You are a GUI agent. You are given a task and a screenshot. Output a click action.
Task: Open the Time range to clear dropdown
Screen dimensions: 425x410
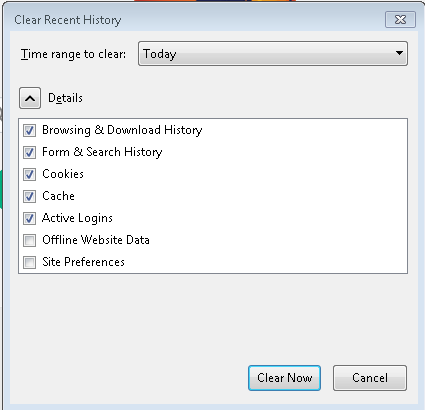click(x=273, y=54)
